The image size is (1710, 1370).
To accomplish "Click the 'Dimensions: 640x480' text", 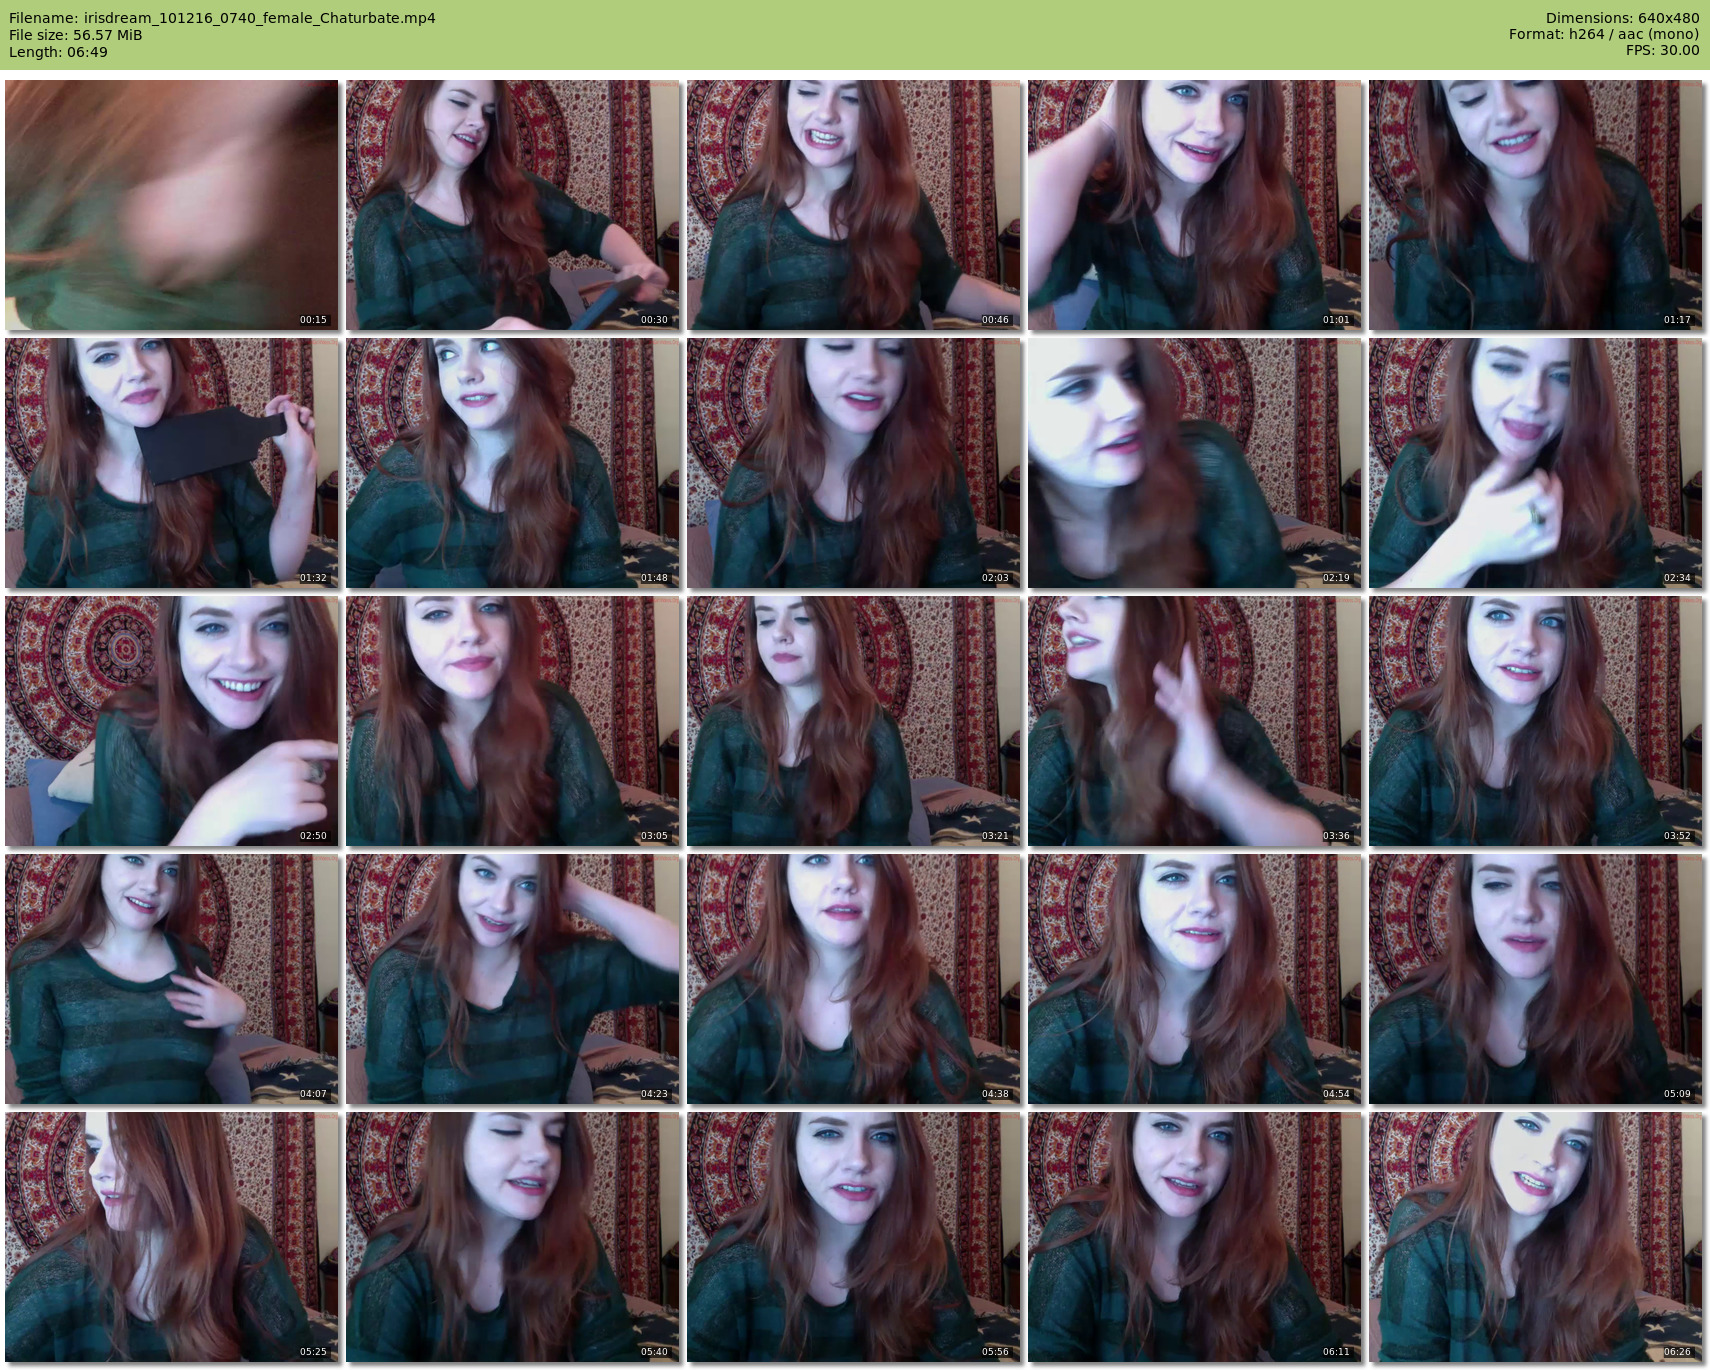I will (1622, 18).
